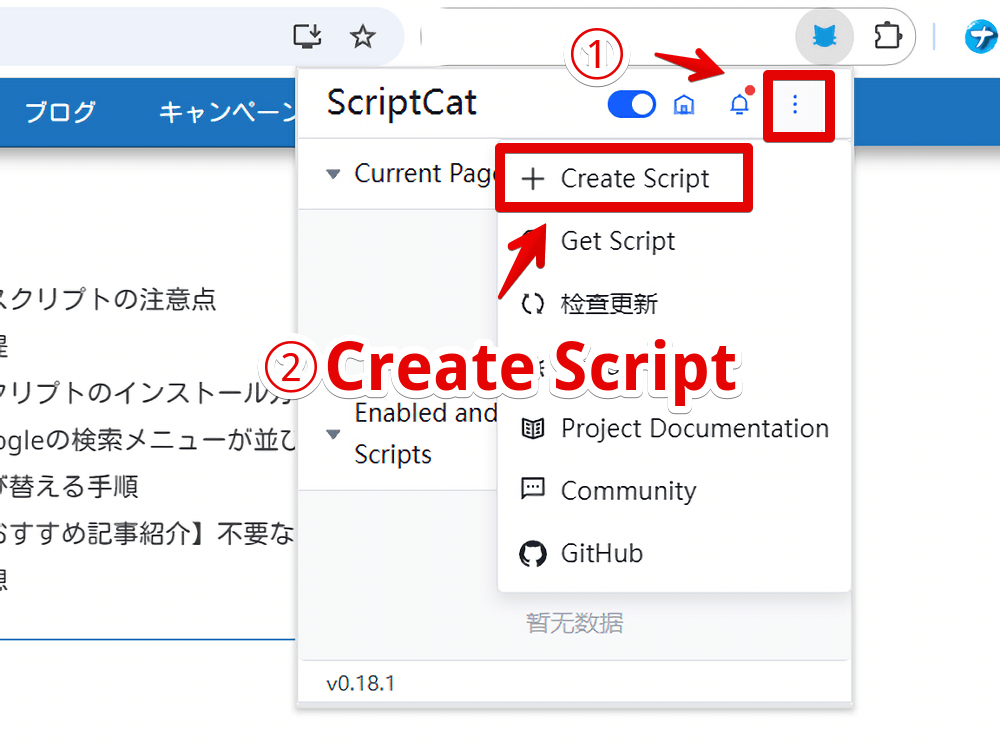Click the v0.18.1 version text
The width and height of the screenshot is (1000, 748).
coord(360,684)
